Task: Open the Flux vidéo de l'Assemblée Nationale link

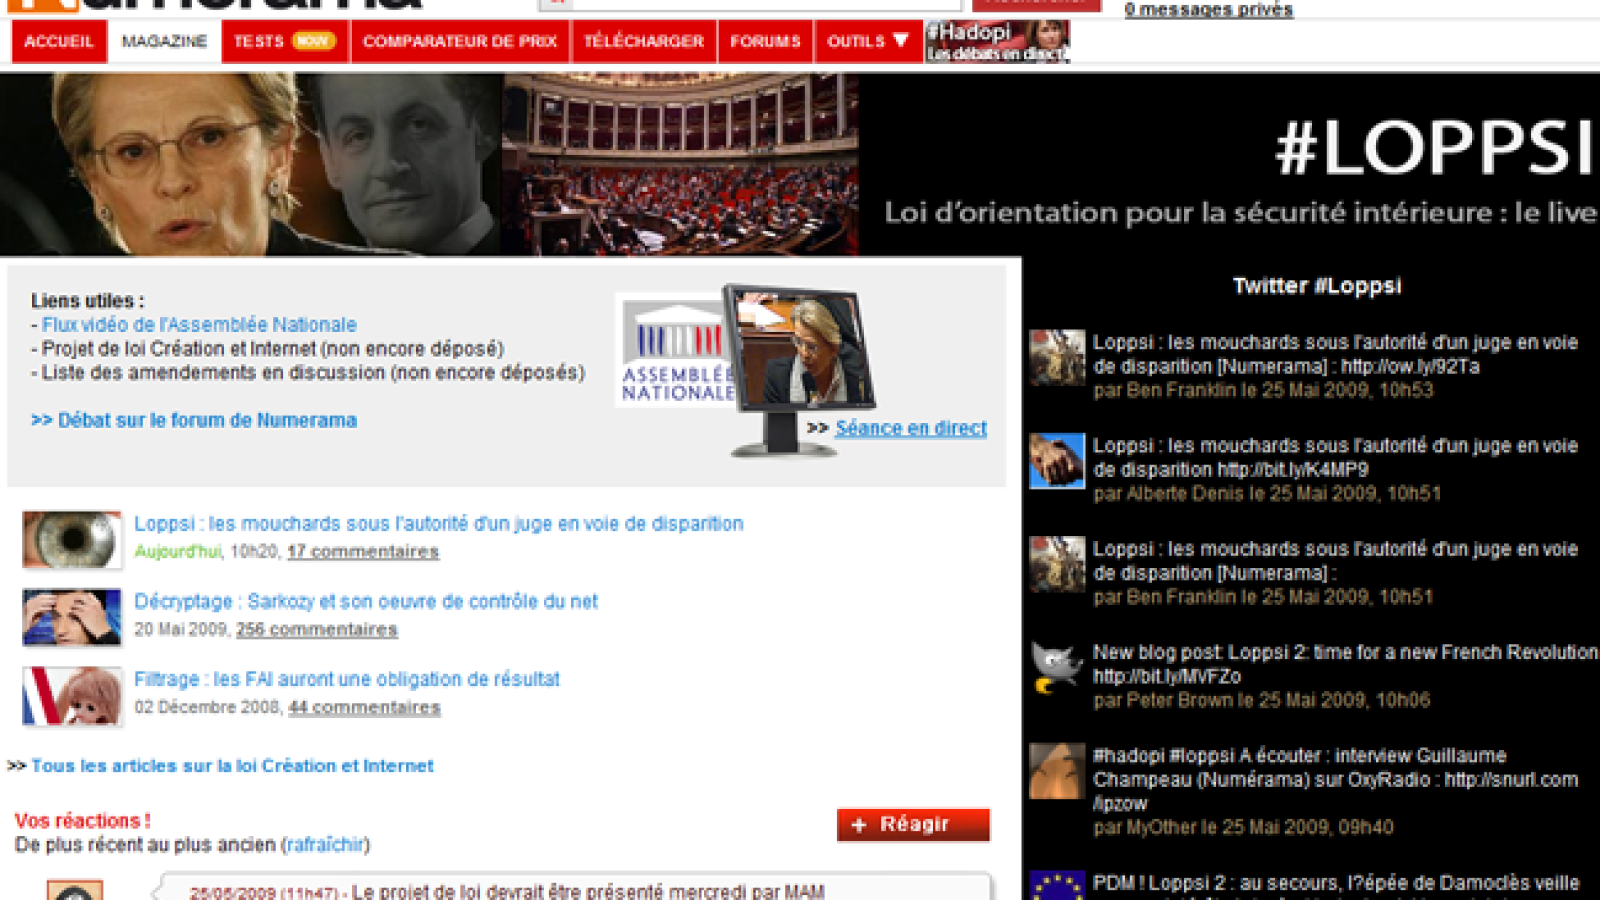Action: point(197,324)
